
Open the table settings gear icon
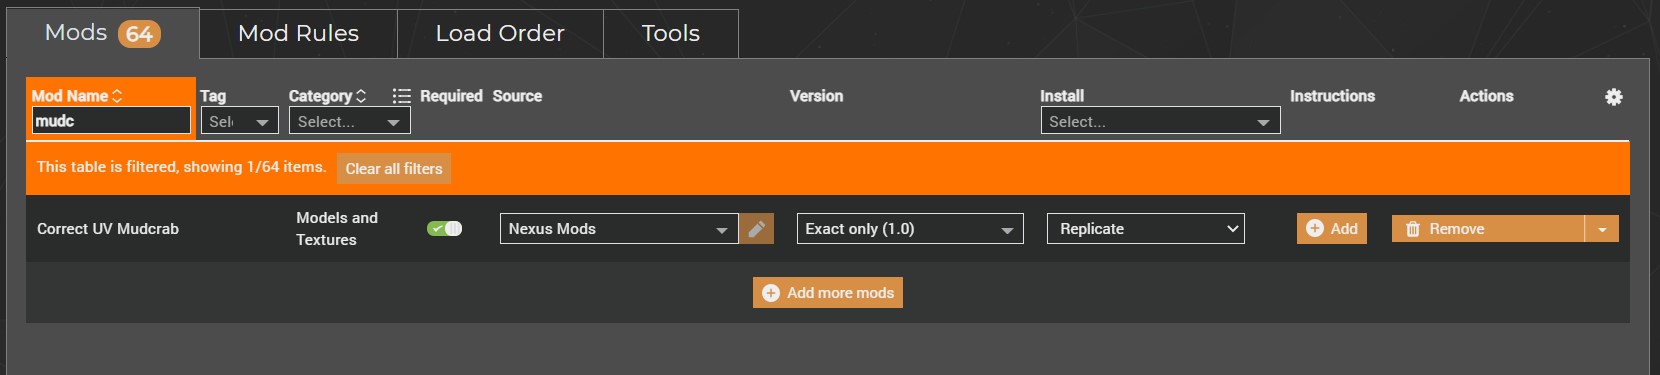click(x=1613, y=97)
